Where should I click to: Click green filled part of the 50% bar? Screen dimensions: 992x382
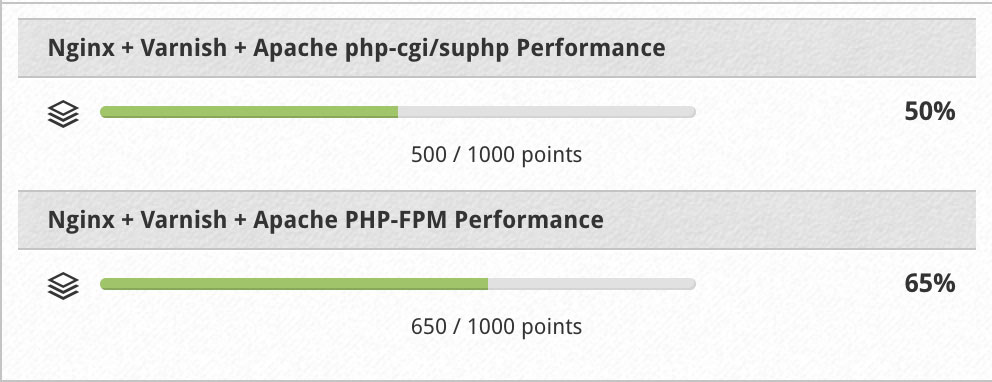point(249,113)
